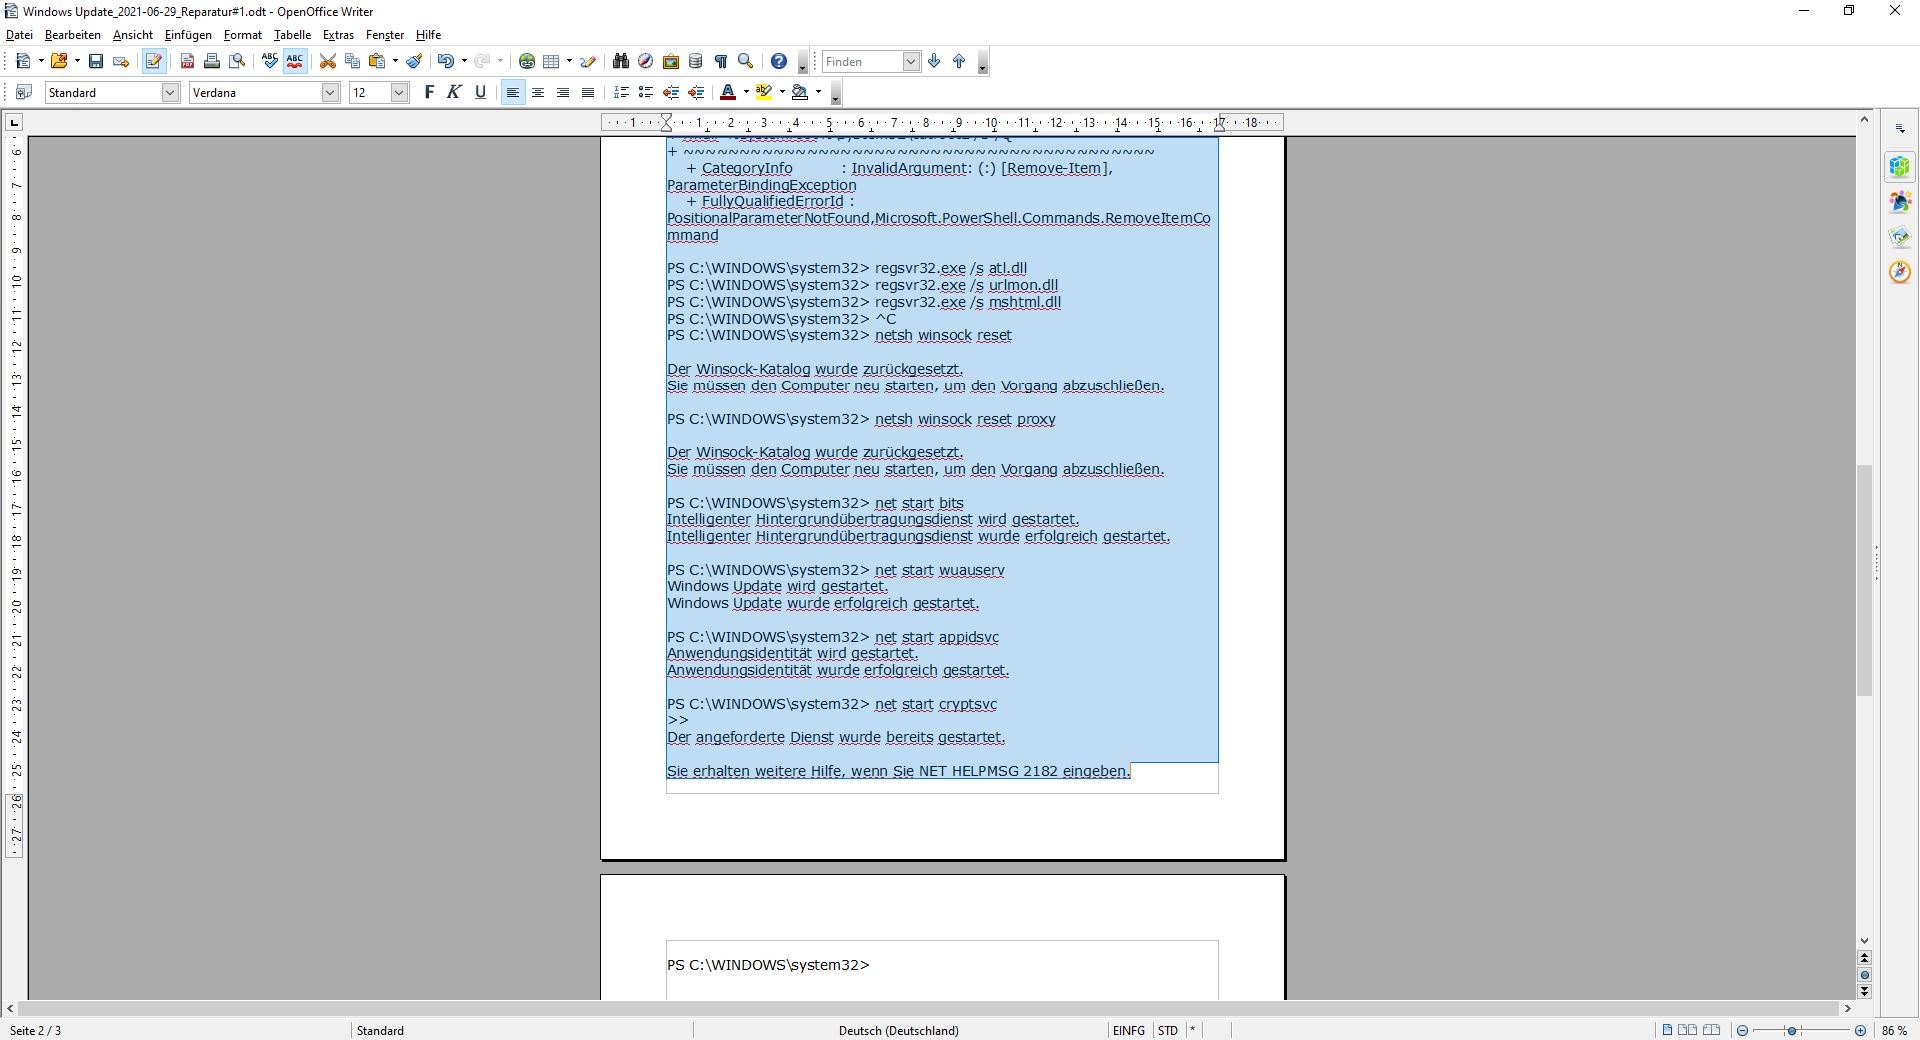
Task: Apply yellow highlighting color button
Action: point(764,93)
